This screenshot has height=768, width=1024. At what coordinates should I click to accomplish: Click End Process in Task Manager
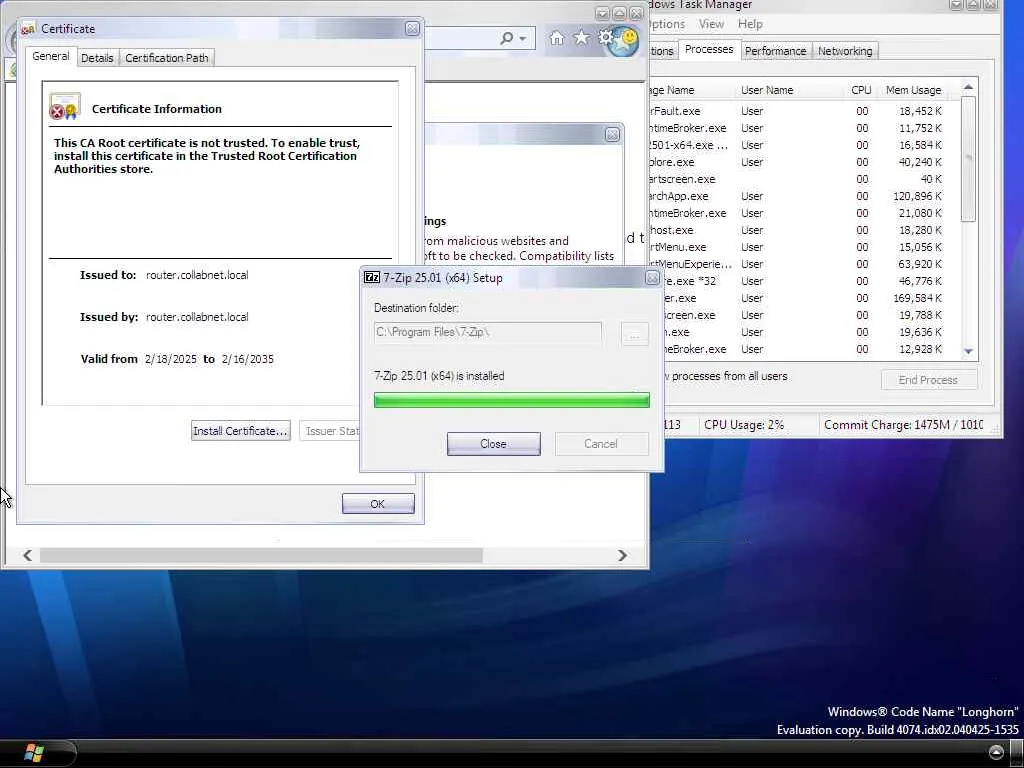pos(928,380)
